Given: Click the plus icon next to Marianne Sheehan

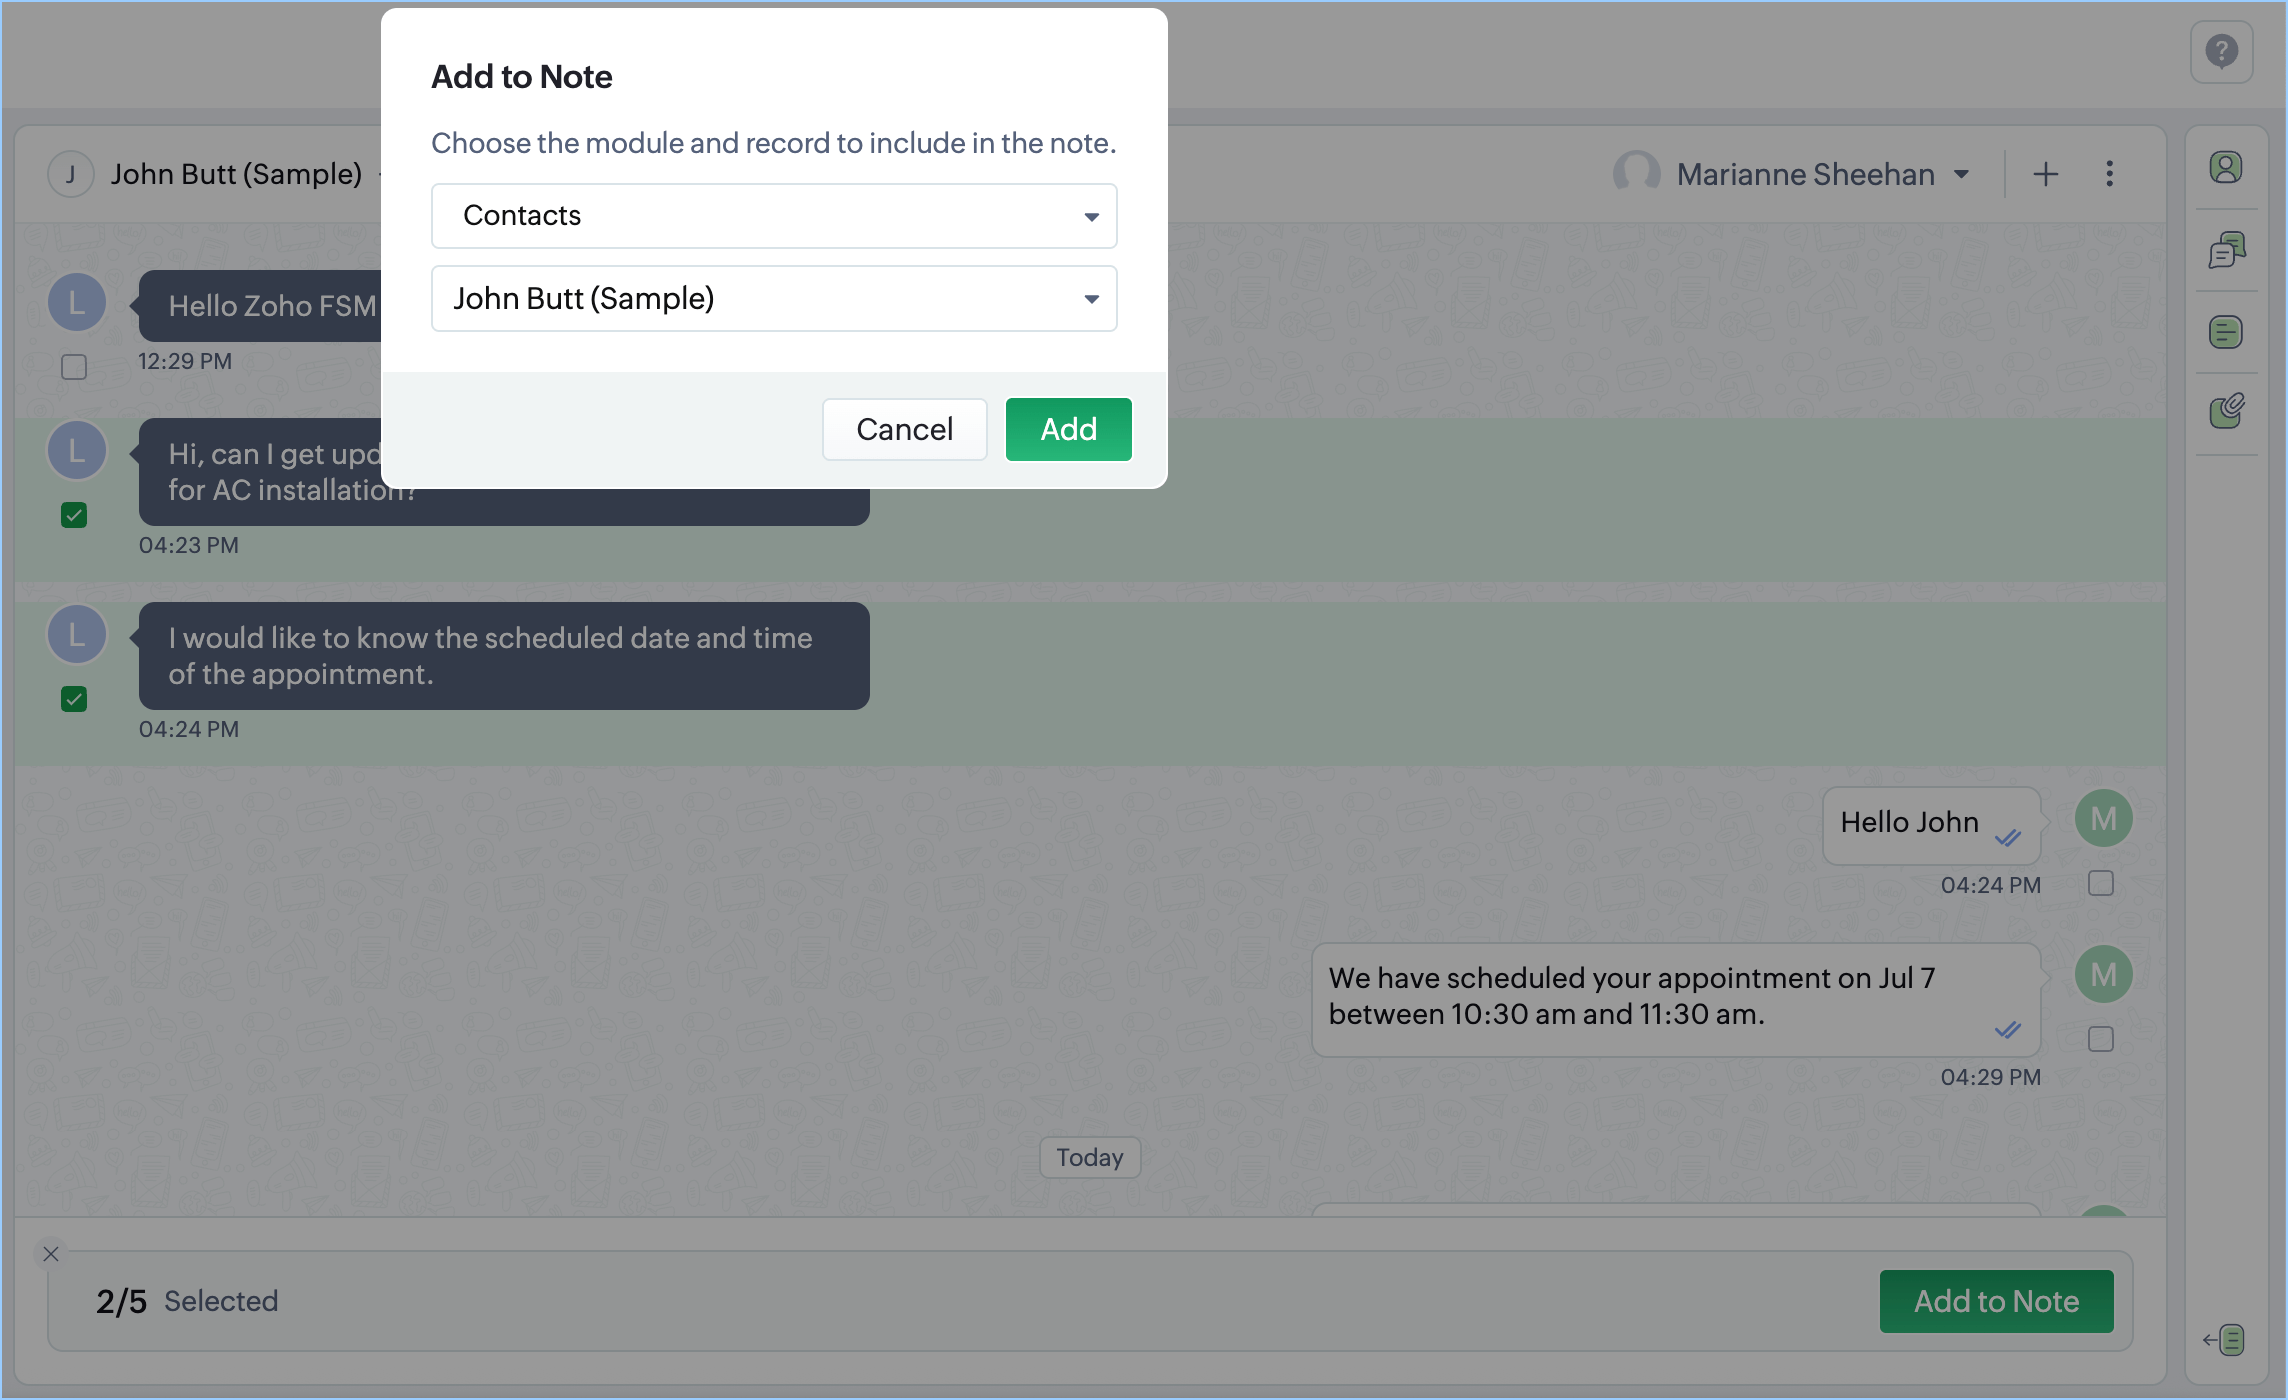Looking at the screenshot, I should pyautogui.click(x=2045, y=174).
